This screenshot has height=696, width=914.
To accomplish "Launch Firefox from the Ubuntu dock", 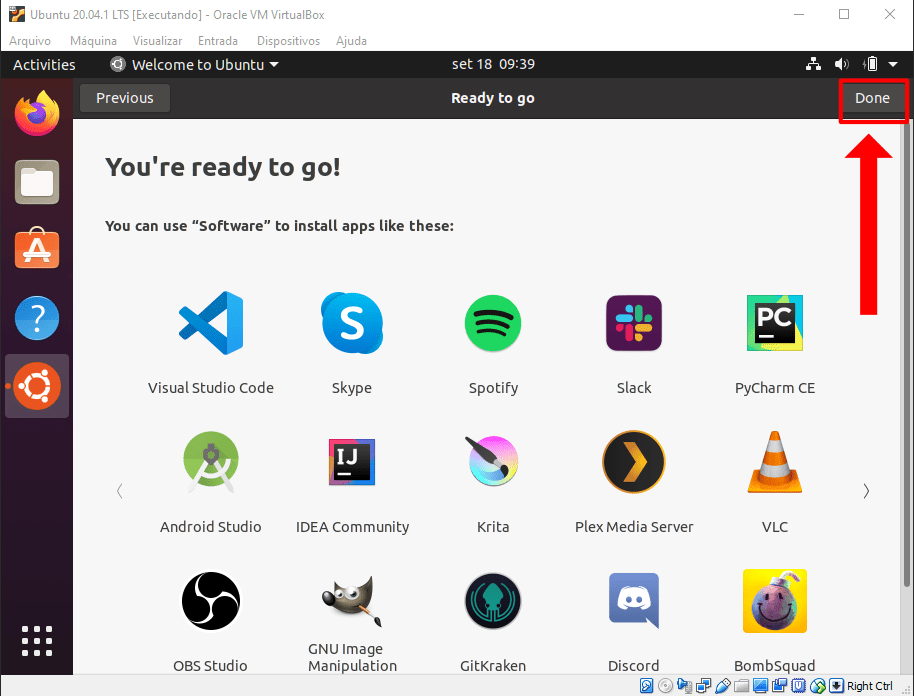I will pos(37,113).
